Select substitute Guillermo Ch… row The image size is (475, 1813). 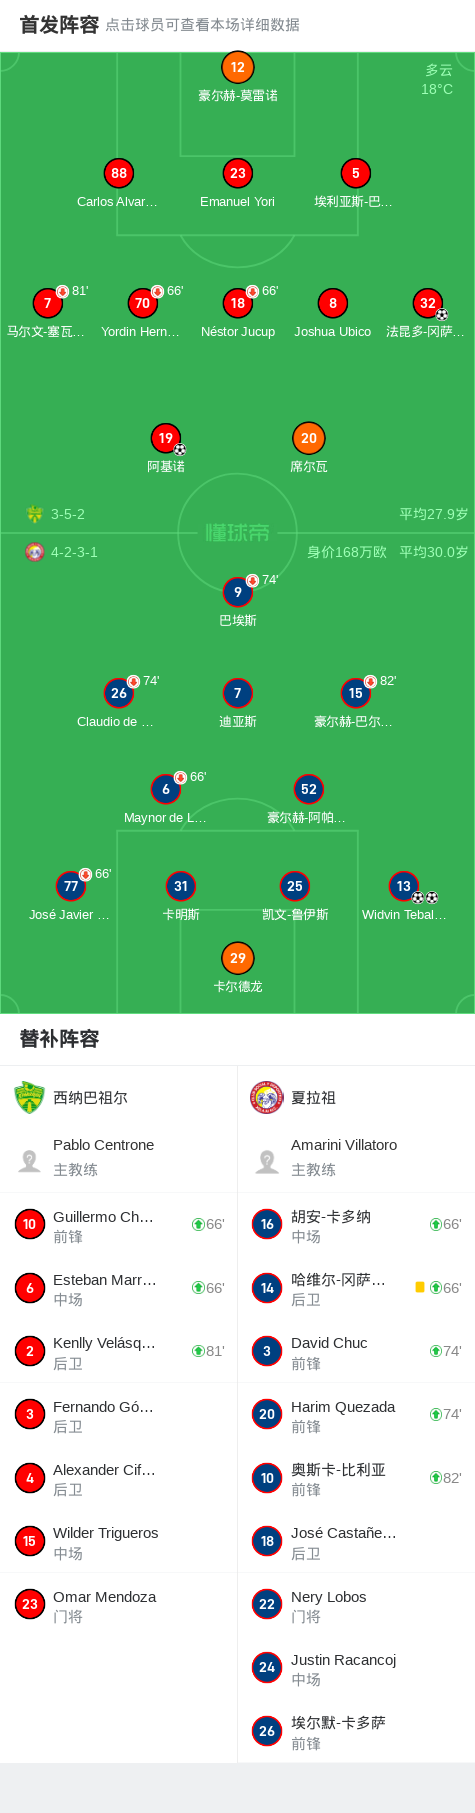click(118, 1225)
